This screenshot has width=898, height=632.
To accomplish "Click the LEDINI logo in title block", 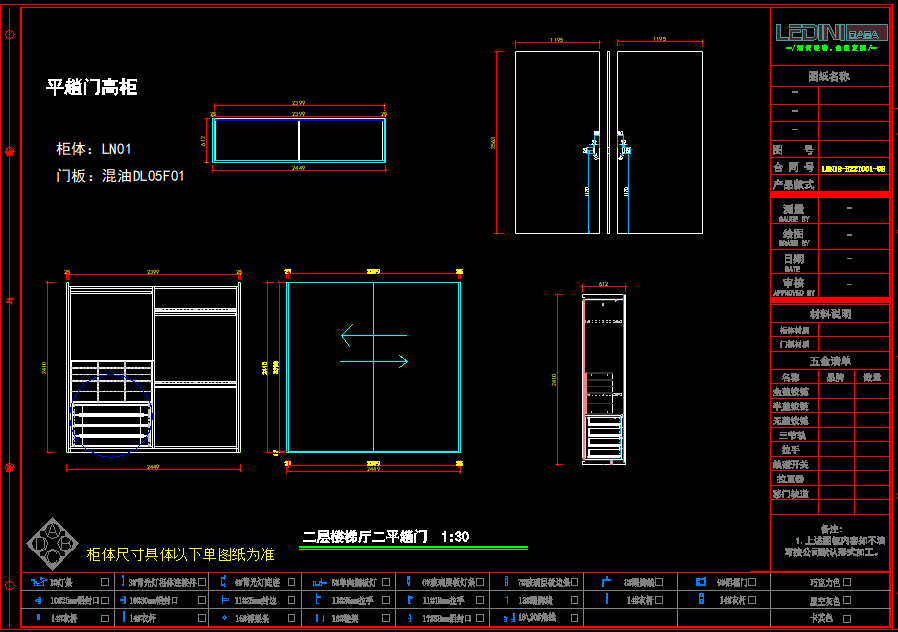I will tap(829, 33).
